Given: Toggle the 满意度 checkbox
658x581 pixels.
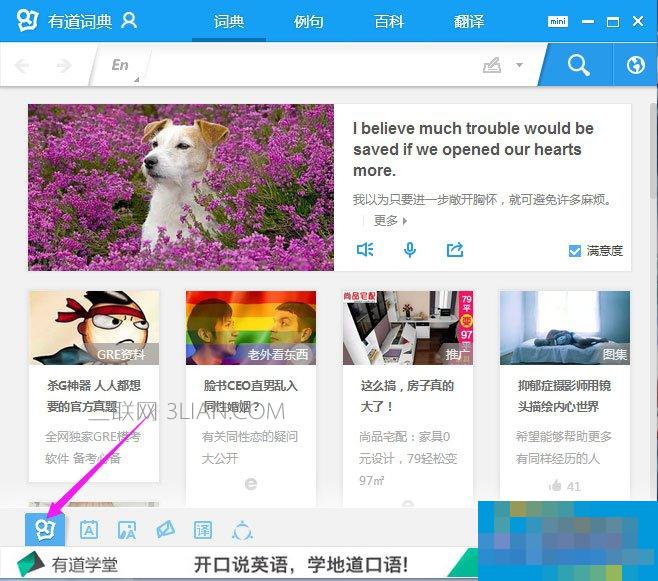Looking at the screenshot, I should (574, 251).
